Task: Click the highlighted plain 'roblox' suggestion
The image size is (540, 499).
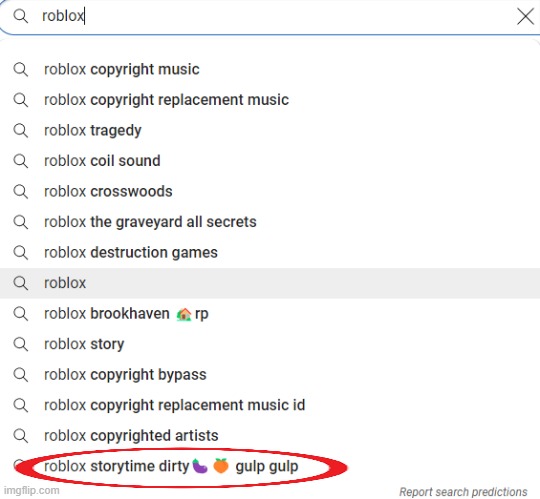Action: [270, 283]
